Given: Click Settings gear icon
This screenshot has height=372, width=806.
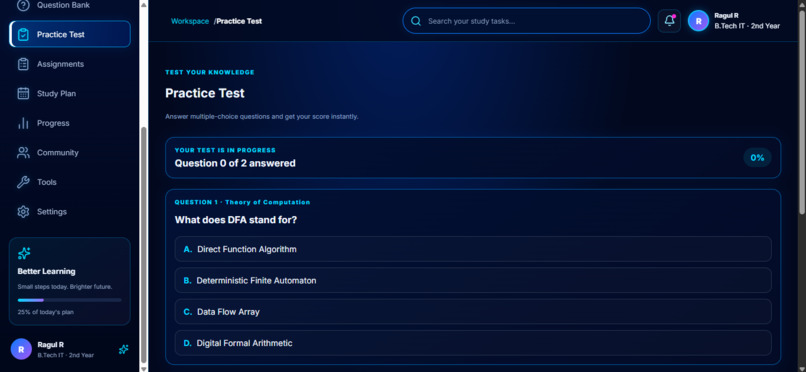Looking at the screenshot, I should [x=23, y=212].
